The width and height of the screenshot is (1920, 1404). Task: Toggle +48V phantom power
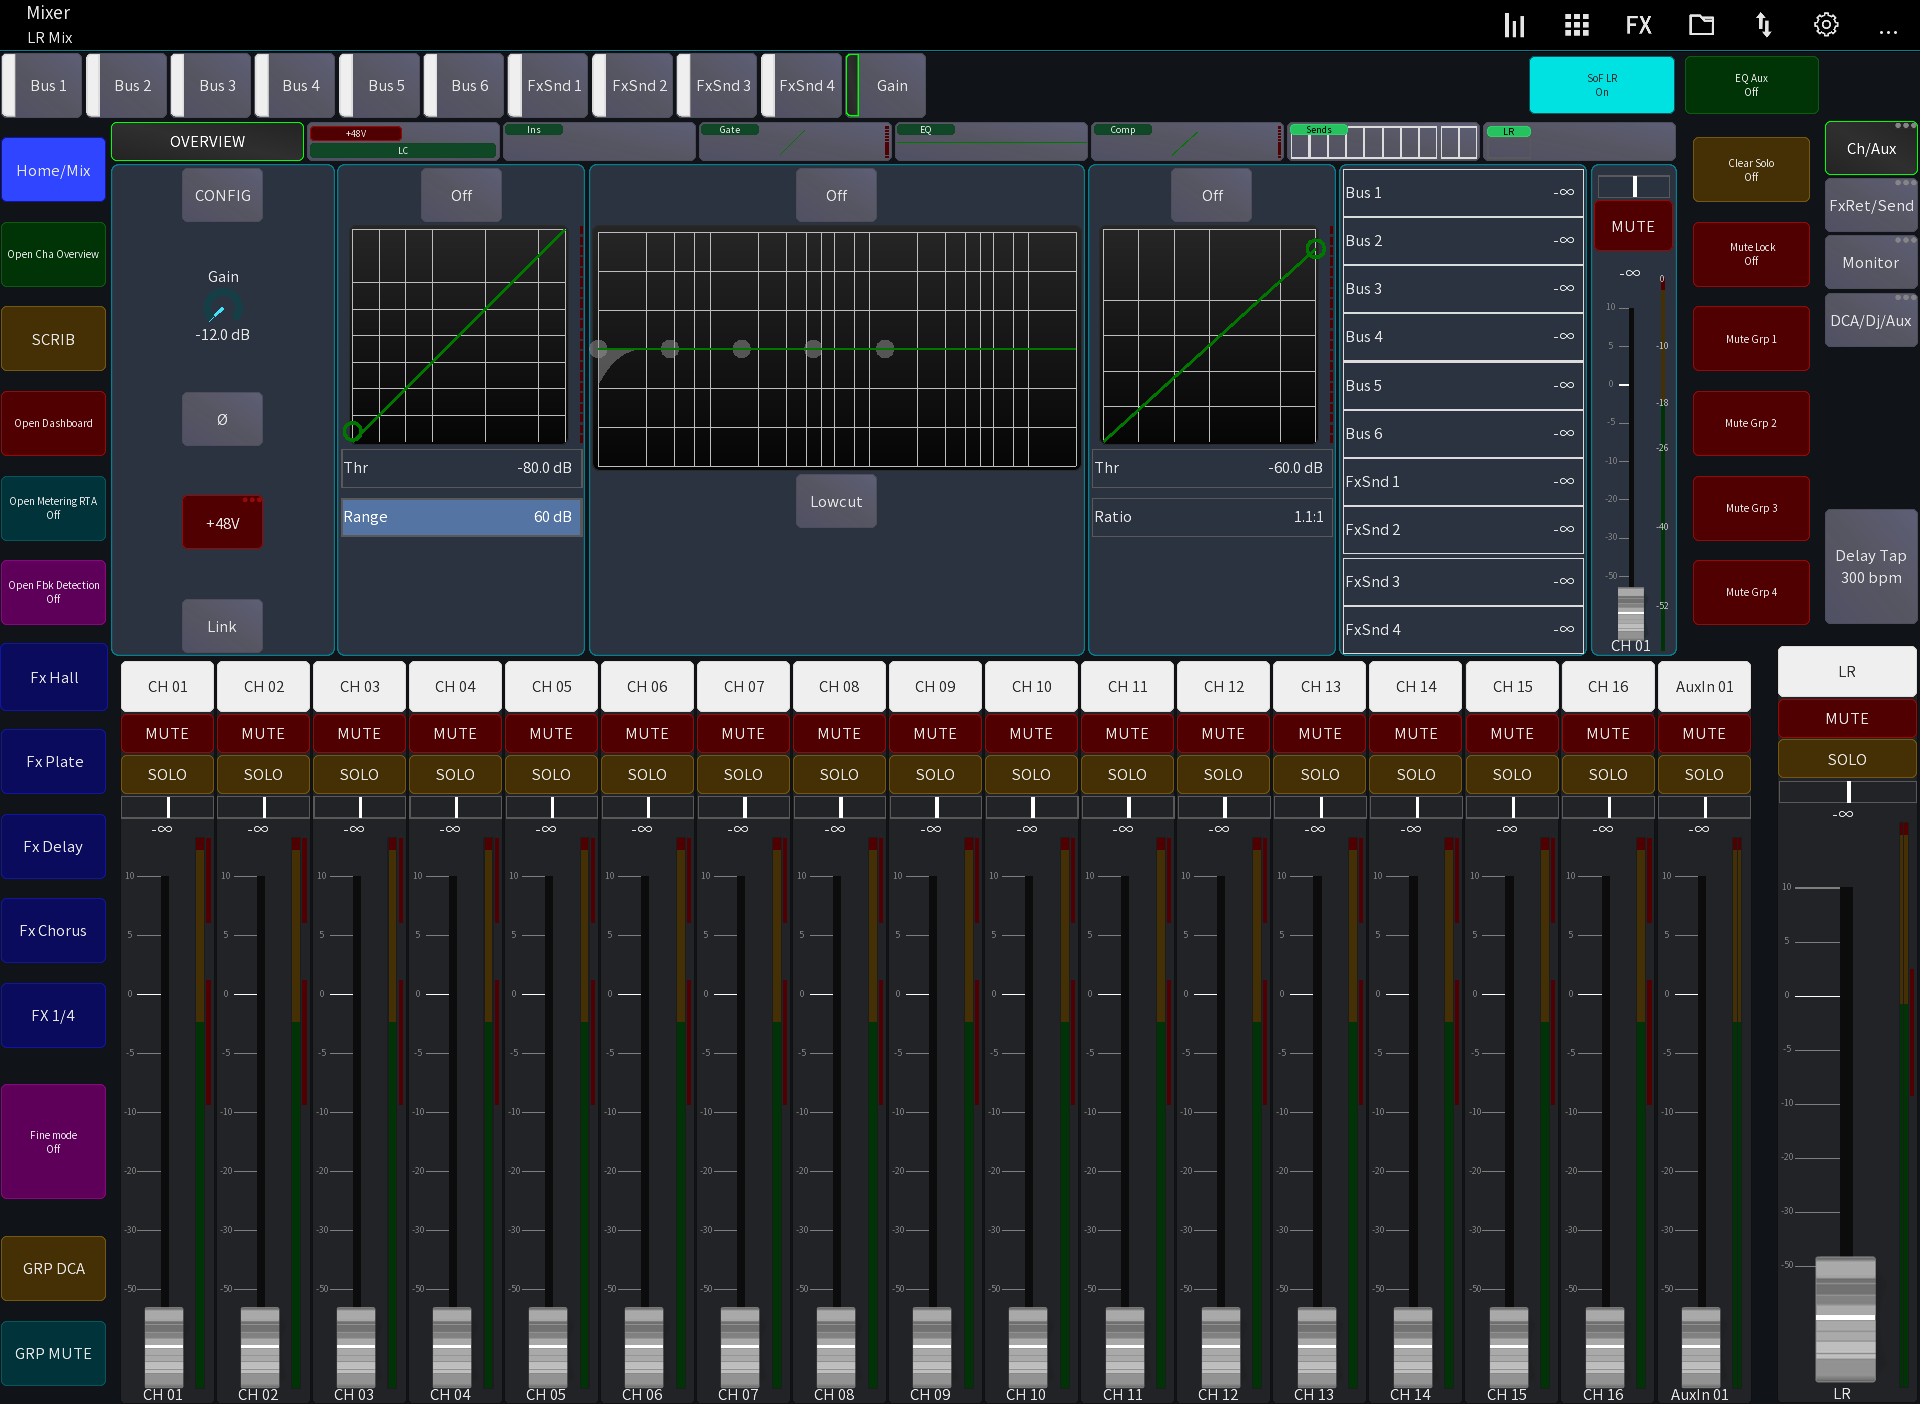click(222, 523)
